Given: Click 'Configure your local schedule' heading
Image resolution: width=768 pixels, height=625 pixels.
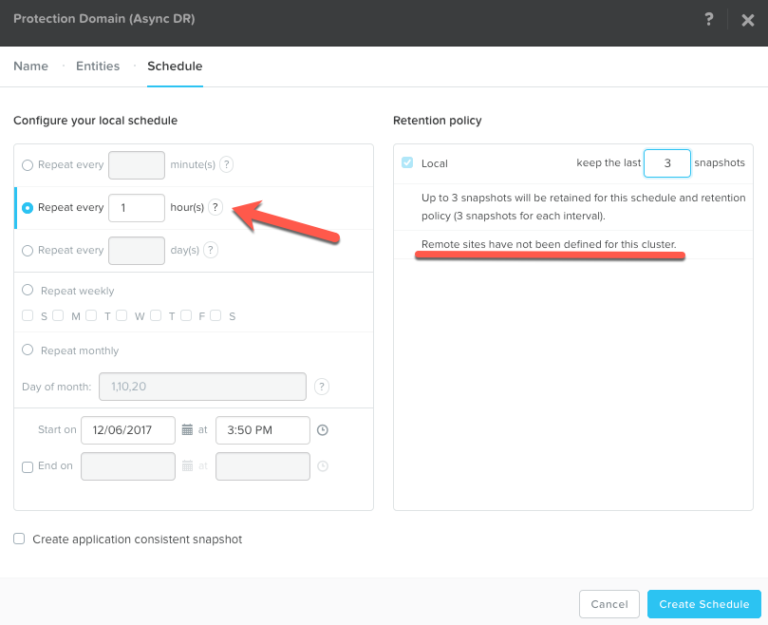Looking at the screenshot, I should pos(96,120).
